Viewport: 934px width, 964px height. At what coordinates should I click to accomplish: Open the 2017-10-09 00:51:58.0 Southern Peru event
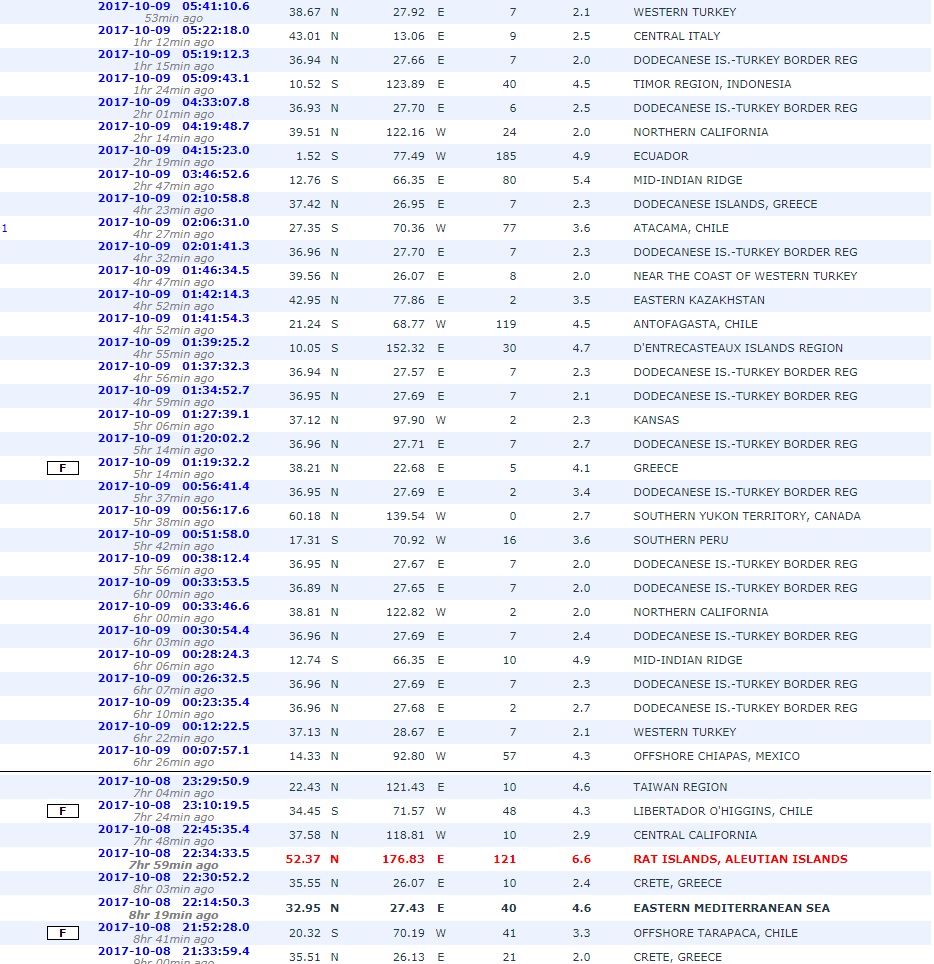pos(174,534)
